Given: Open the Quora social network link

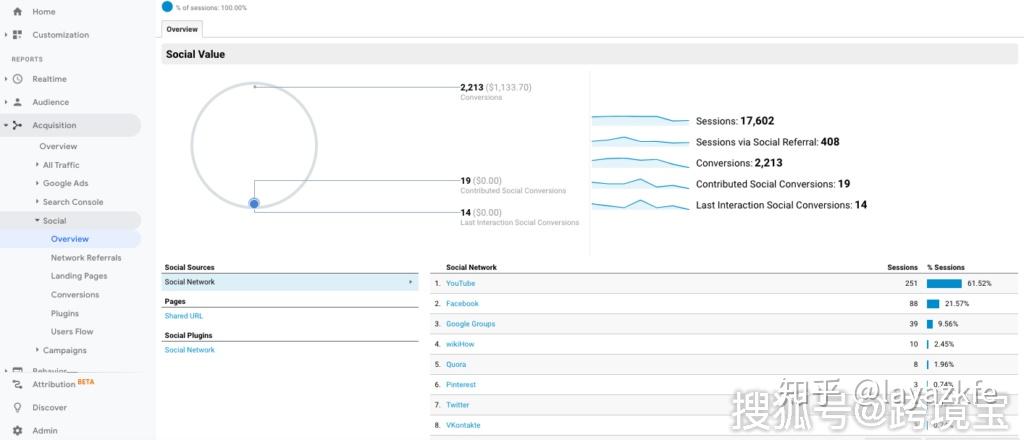Looking at the screenshot, I should [456, 364].
